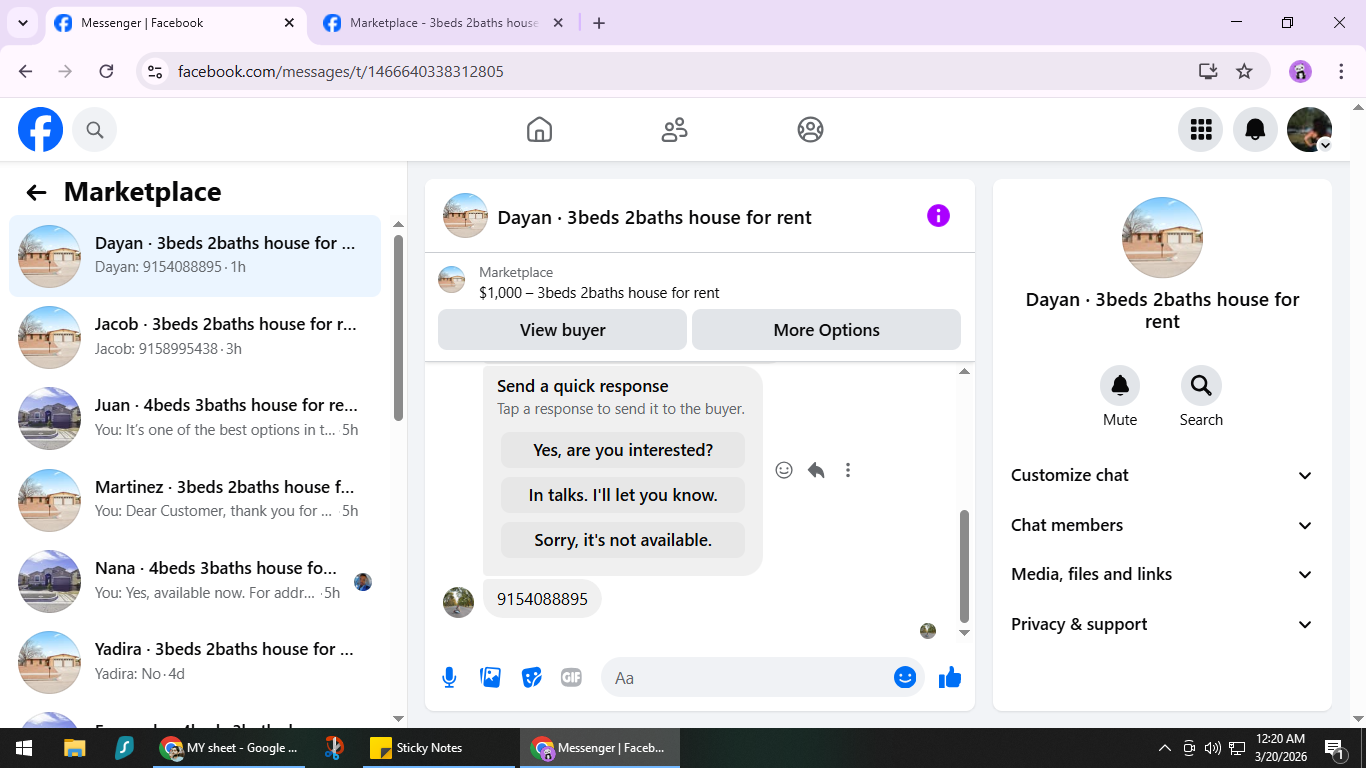The image size is (1366, 768).
Task: Click the 9154088895 message bubble
Action: pyautogui.click(x=542, y=599)
